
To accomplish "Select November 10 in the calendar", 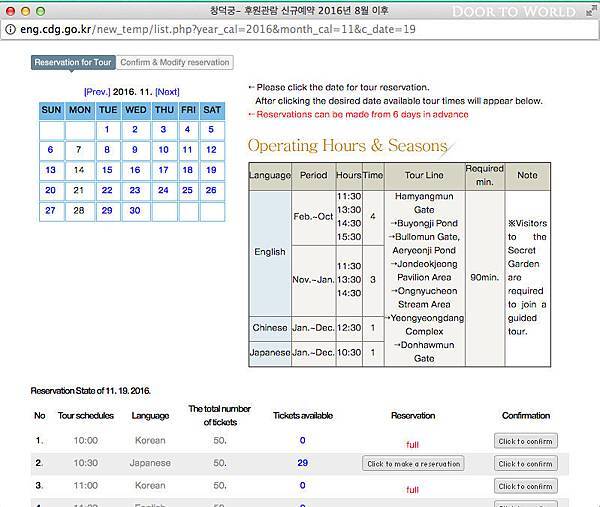I will (163, 150).
